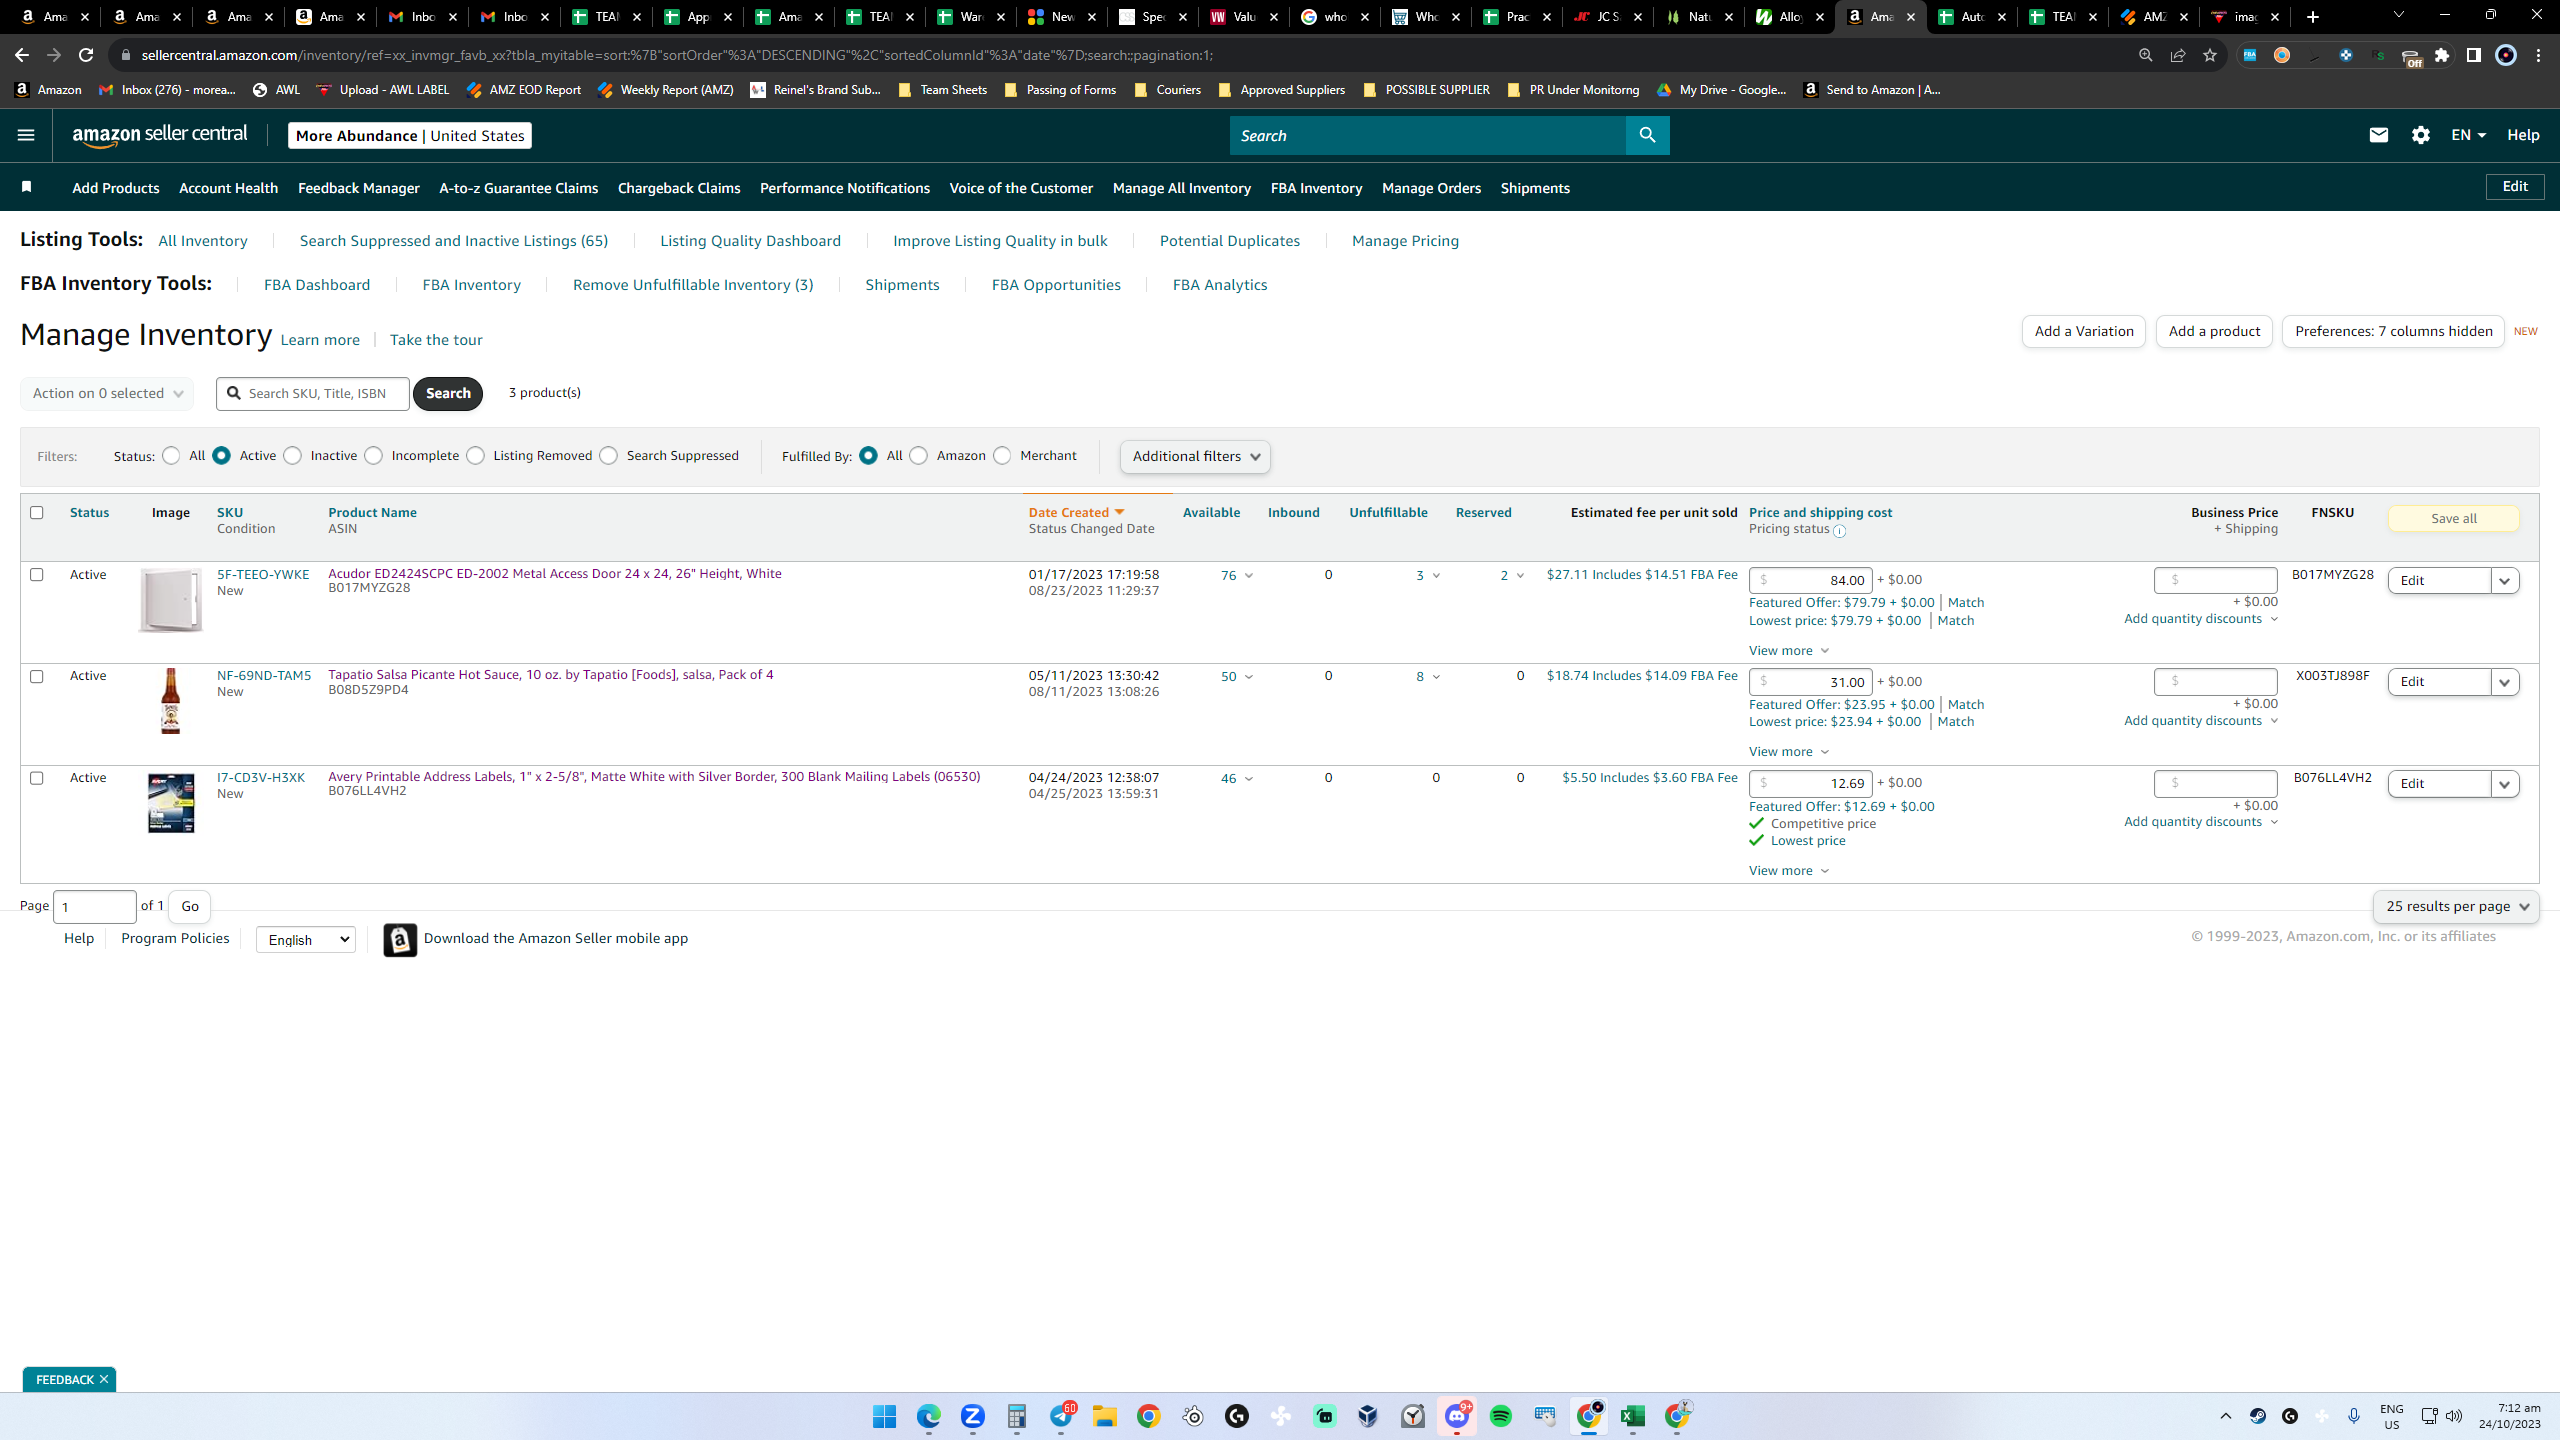Select the Incomplete status radio button
Image resolution: width=2560 pixels, height=1440 pixels.
(x=373, y=456)
